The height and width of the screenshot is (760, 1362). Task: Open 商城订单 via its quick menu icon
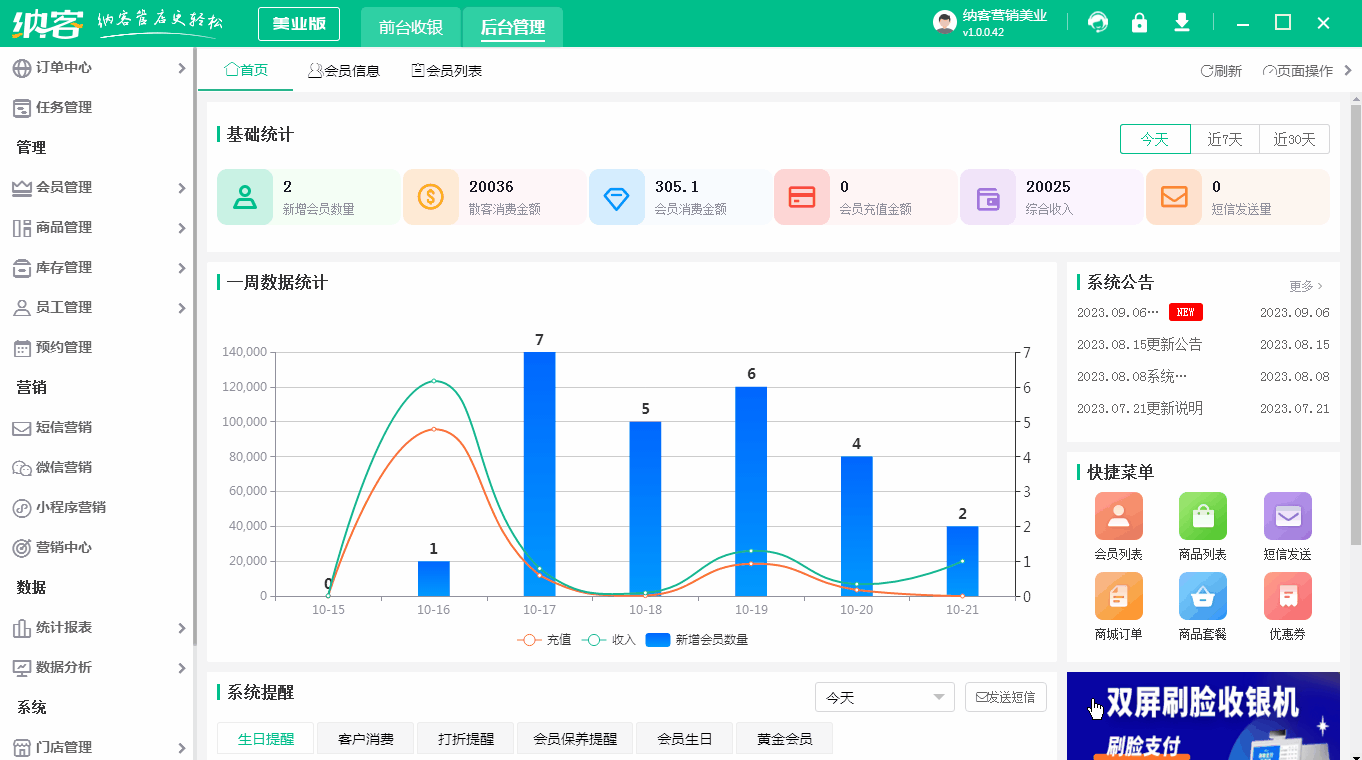[1118, 596]
